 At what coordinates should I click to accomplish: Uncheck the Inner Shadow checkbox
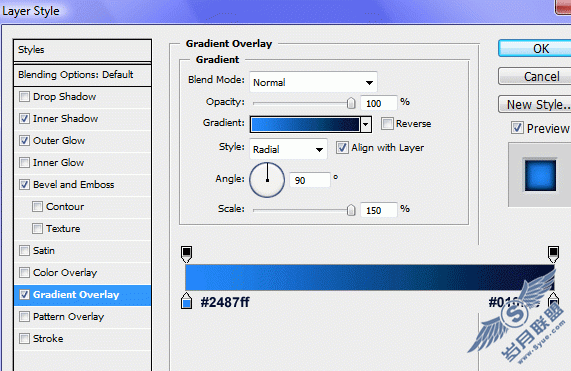click(24, 119)
